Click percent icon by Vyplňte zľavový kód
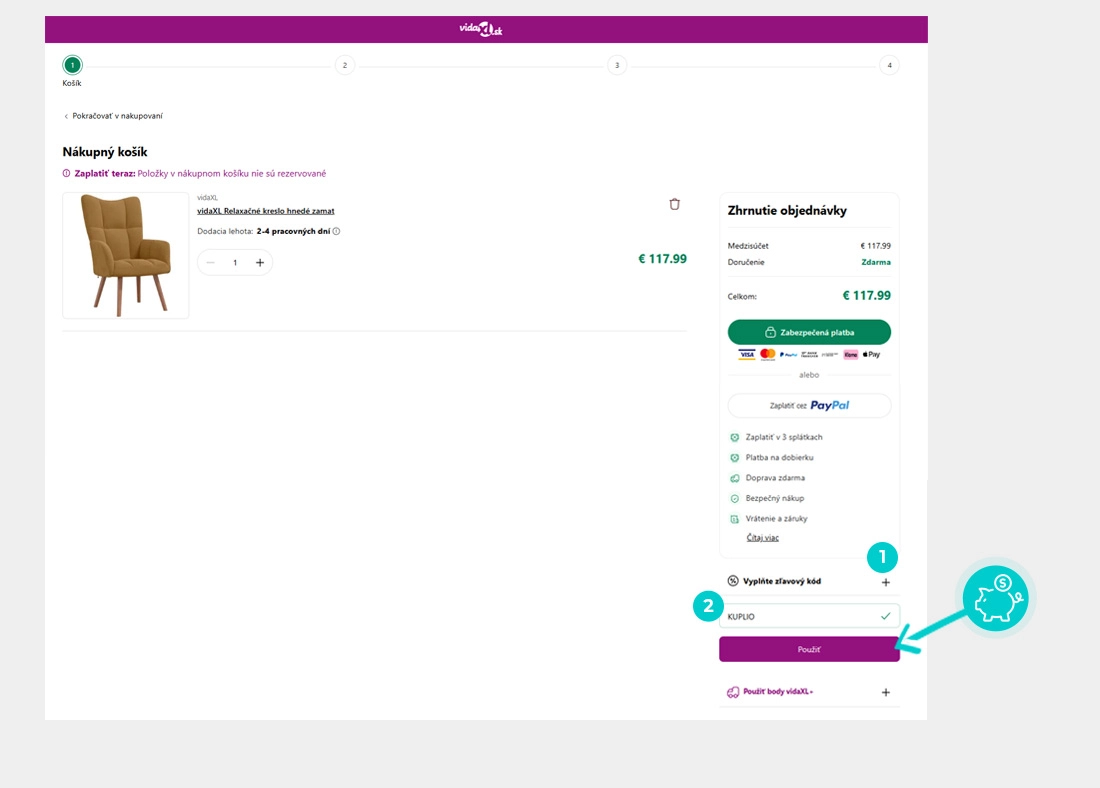 coord(733,580)
